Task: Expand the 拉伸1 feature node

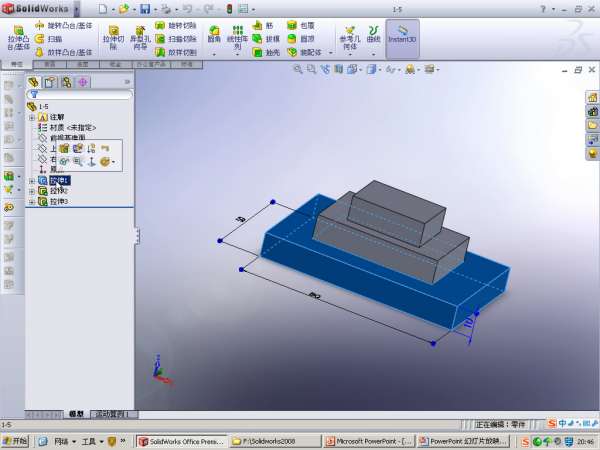Action: pyautogui.click(x=32, y=181)
